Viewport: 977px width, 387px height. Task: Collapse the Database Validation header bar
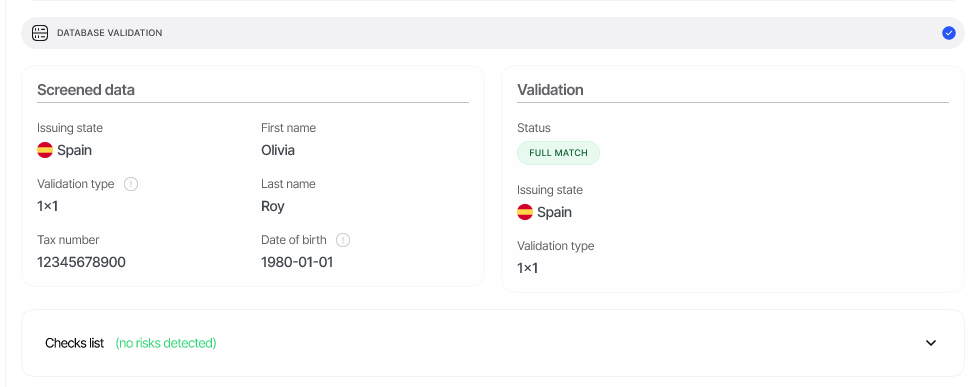[493, 33]
